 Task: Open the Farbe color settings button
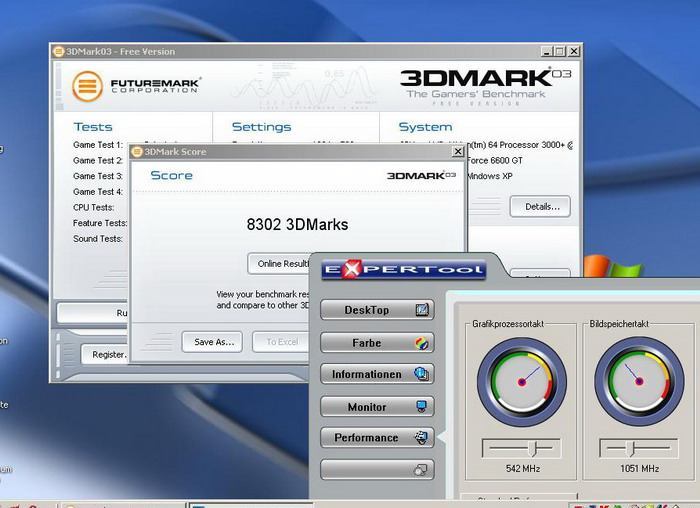(377, 343)
